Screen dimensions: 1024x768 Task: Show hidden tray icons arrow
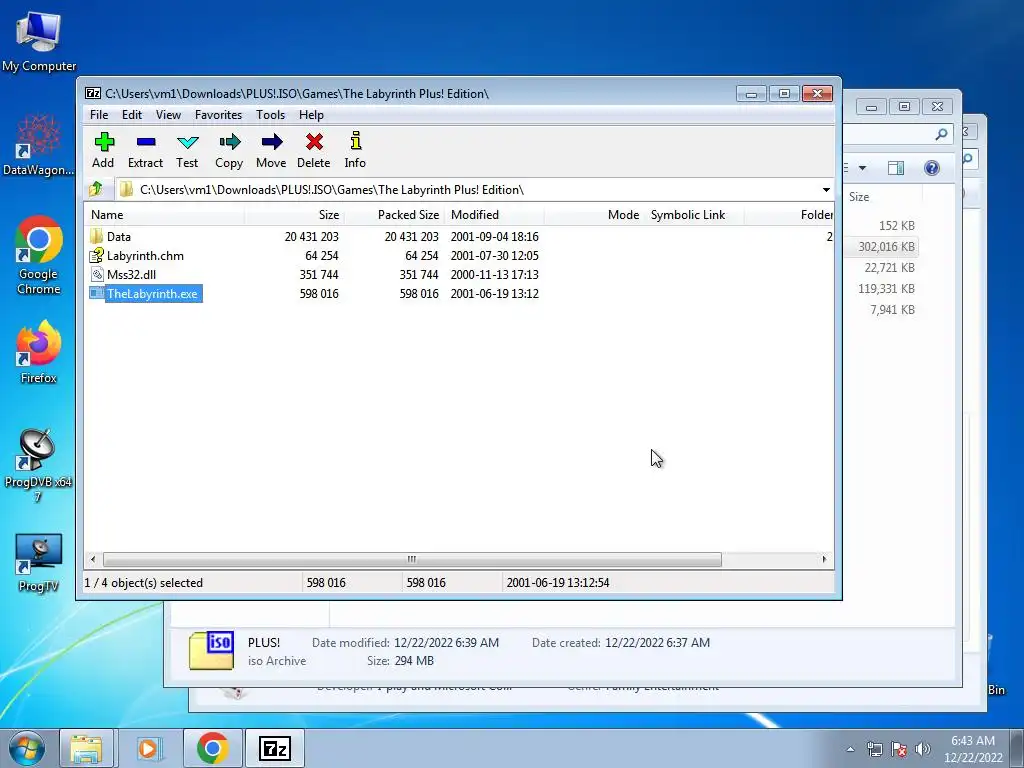850,750
